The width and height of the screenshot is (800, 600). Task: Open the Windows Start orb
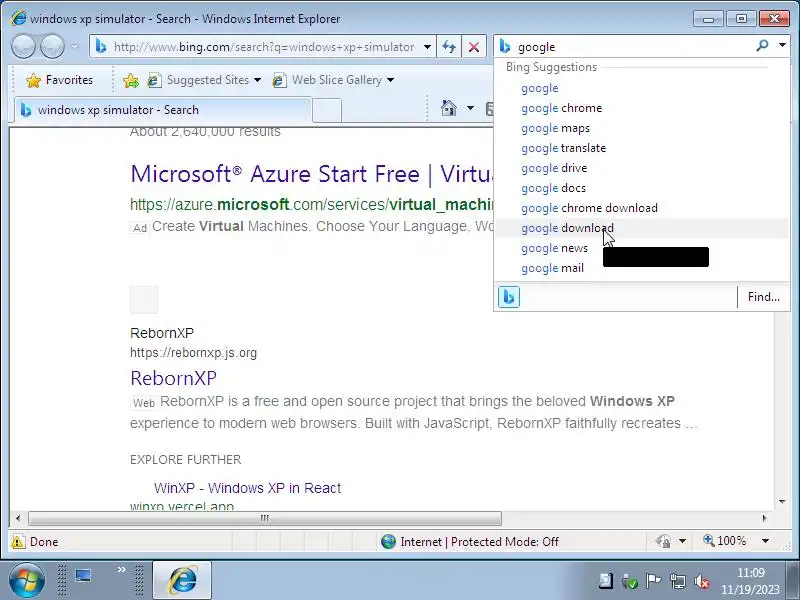(26, 580)
